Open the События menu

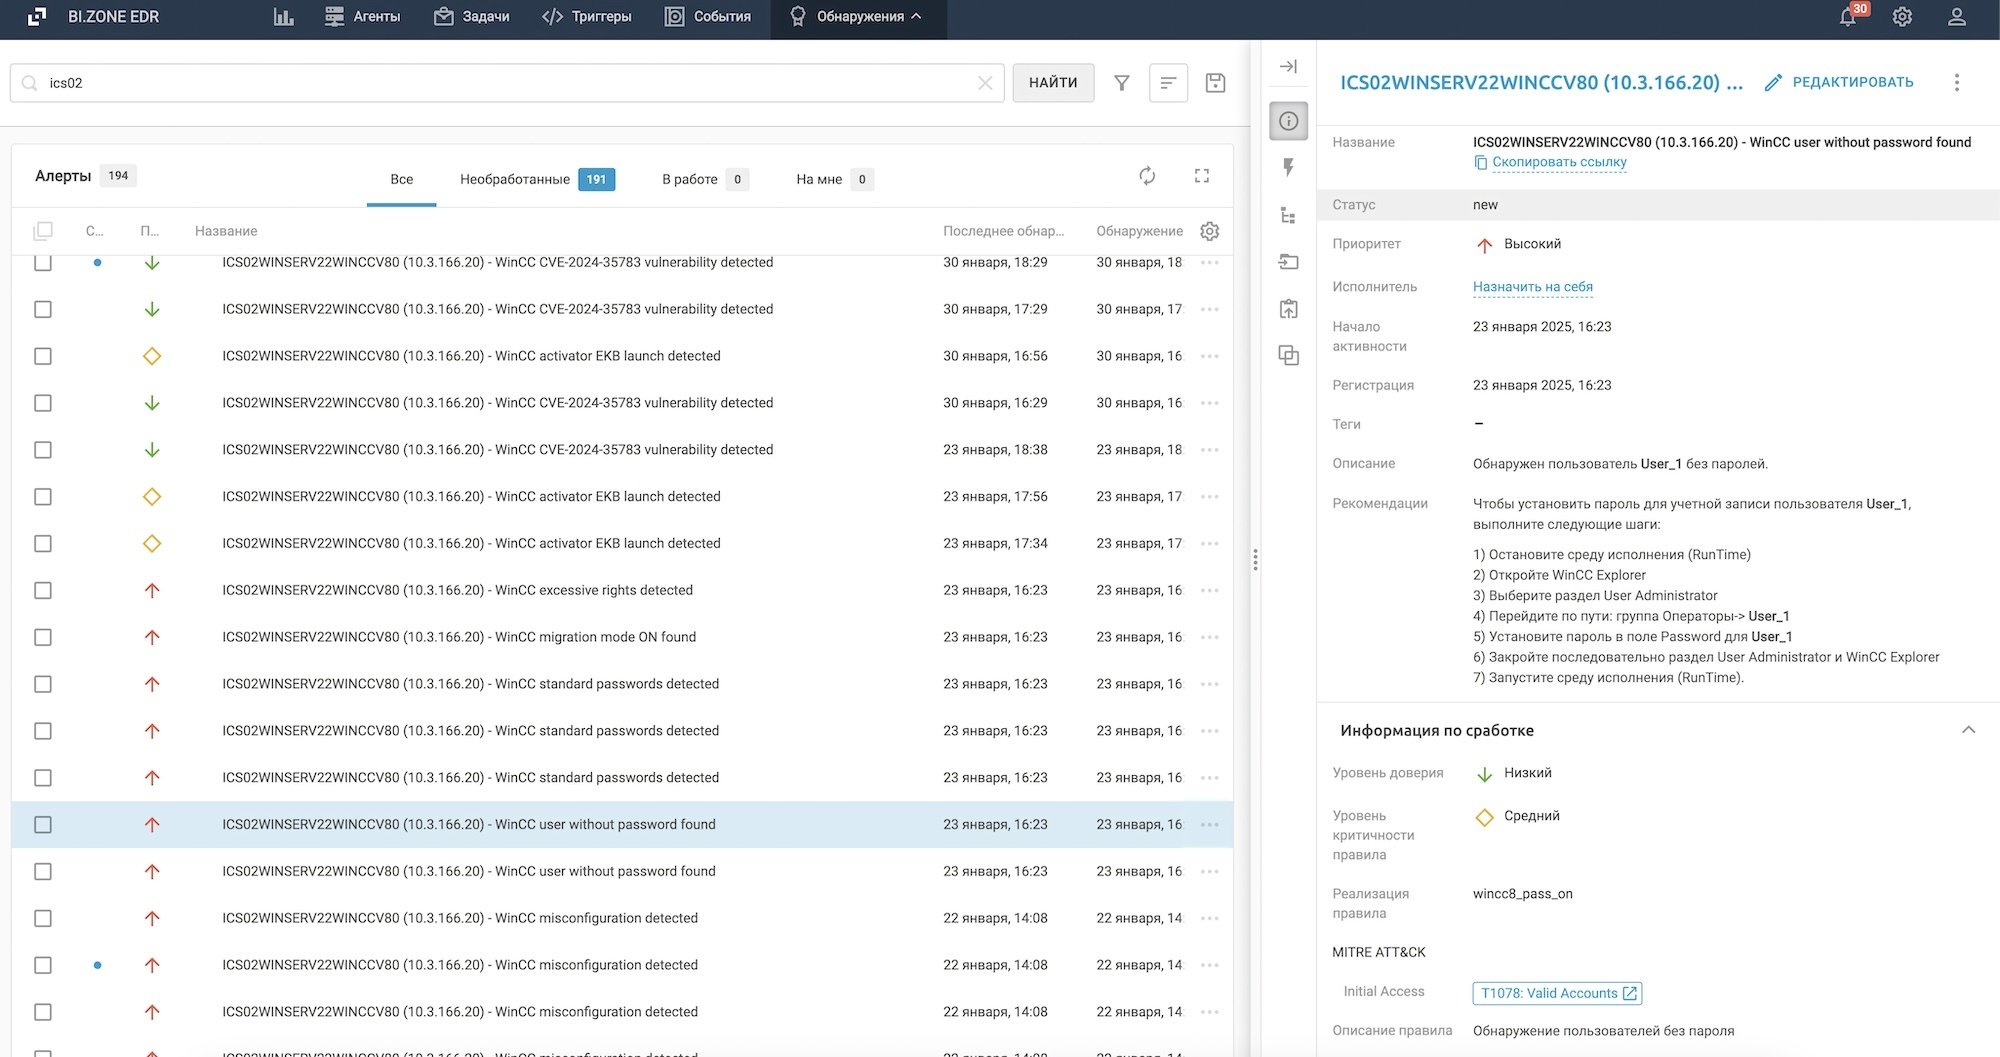[x=708, y=17]
